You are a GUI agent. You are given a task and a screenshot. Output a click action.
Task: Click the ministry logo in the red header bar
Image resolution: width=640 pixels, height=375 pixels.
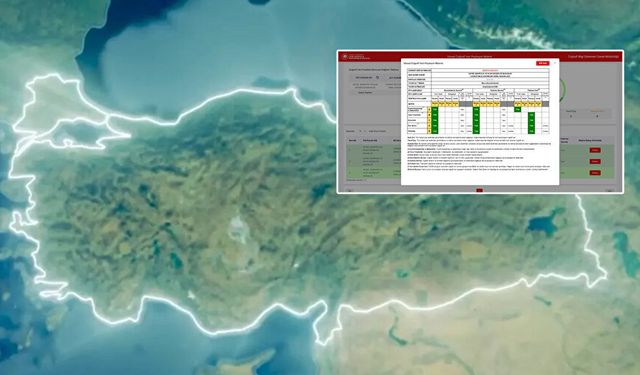tap(345, 56)
